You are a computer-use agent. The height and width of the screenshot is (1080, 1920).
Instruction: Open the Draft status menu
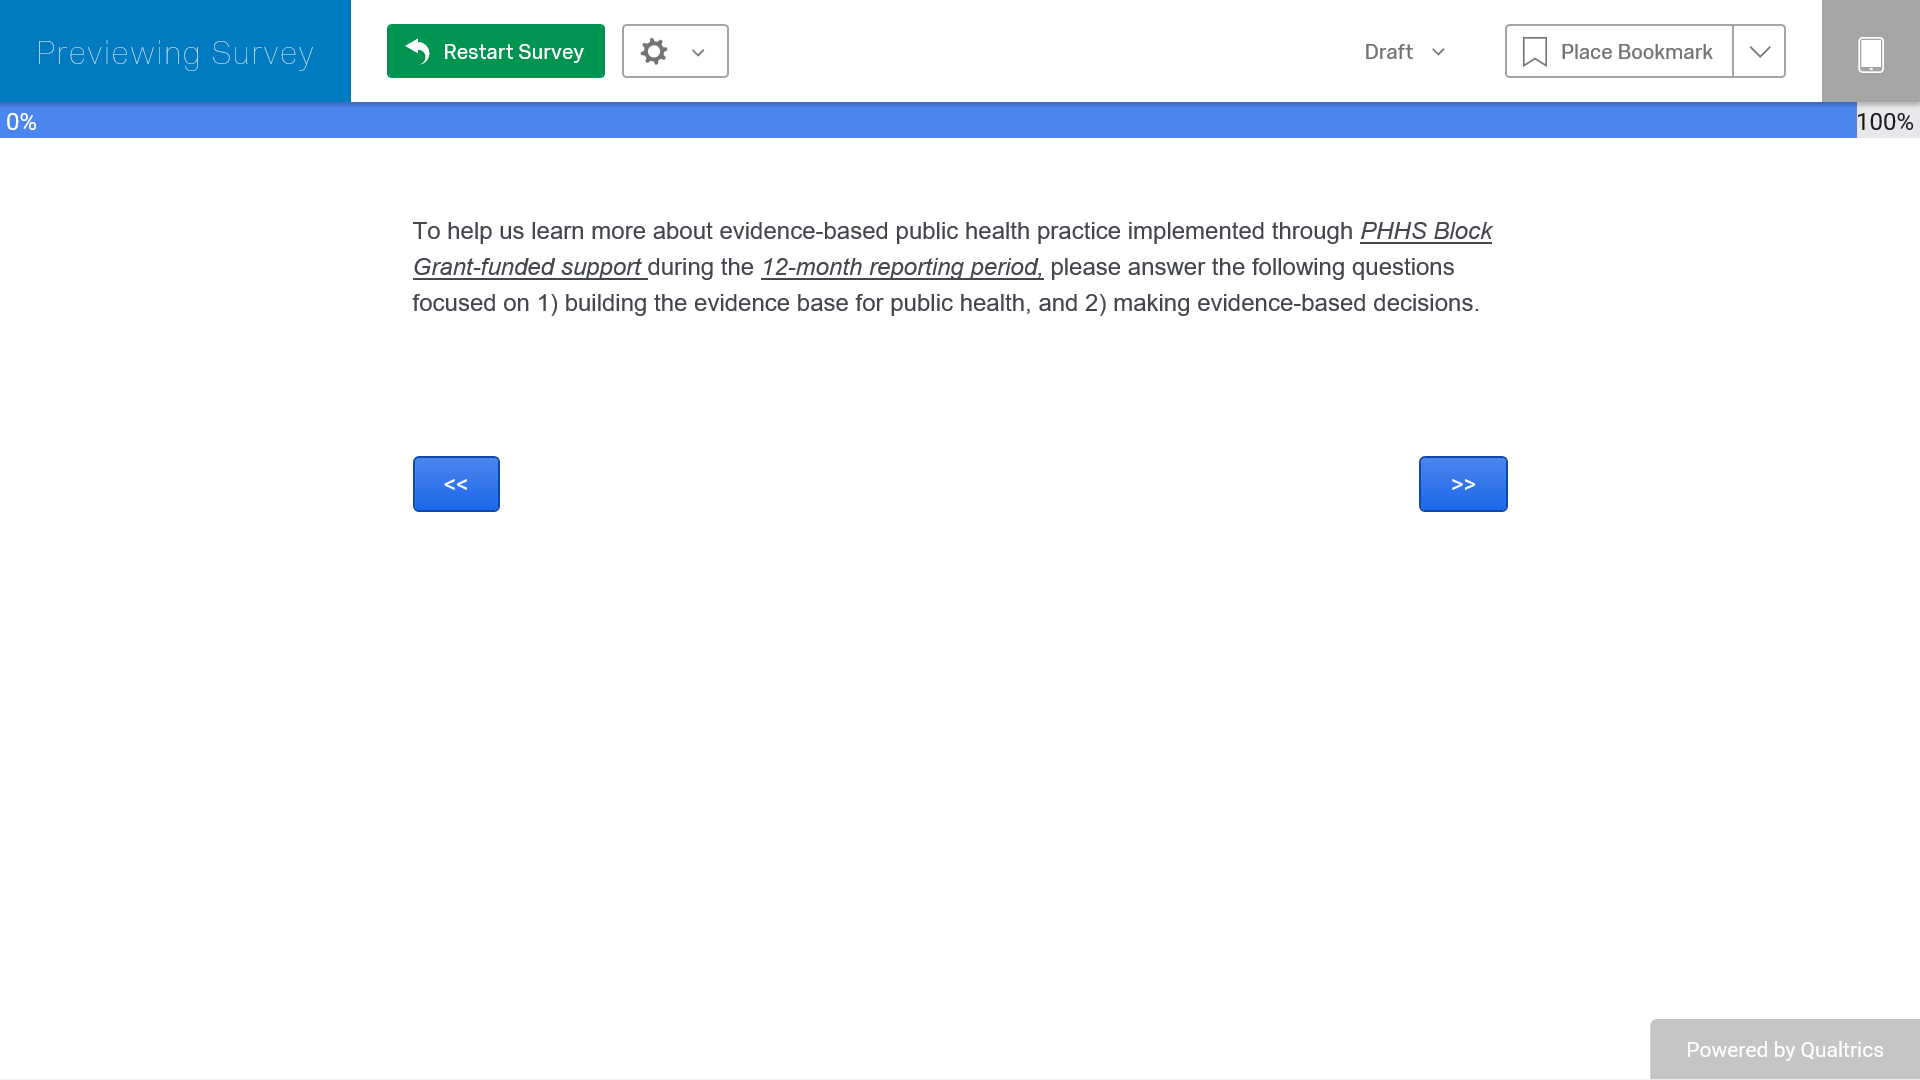pyautogui.click(x=1388, y=52)
